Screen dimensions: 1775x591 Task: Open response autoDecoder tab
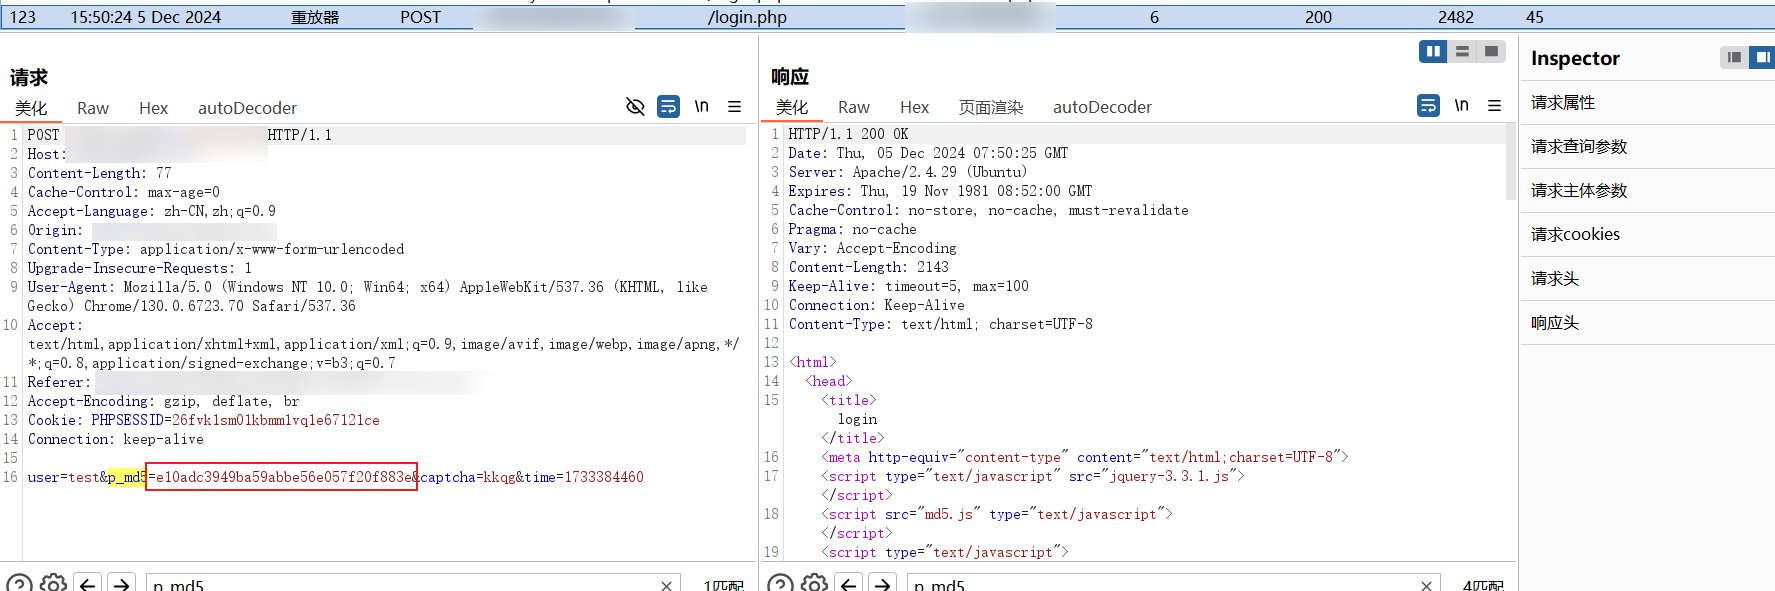(1102, 107)
